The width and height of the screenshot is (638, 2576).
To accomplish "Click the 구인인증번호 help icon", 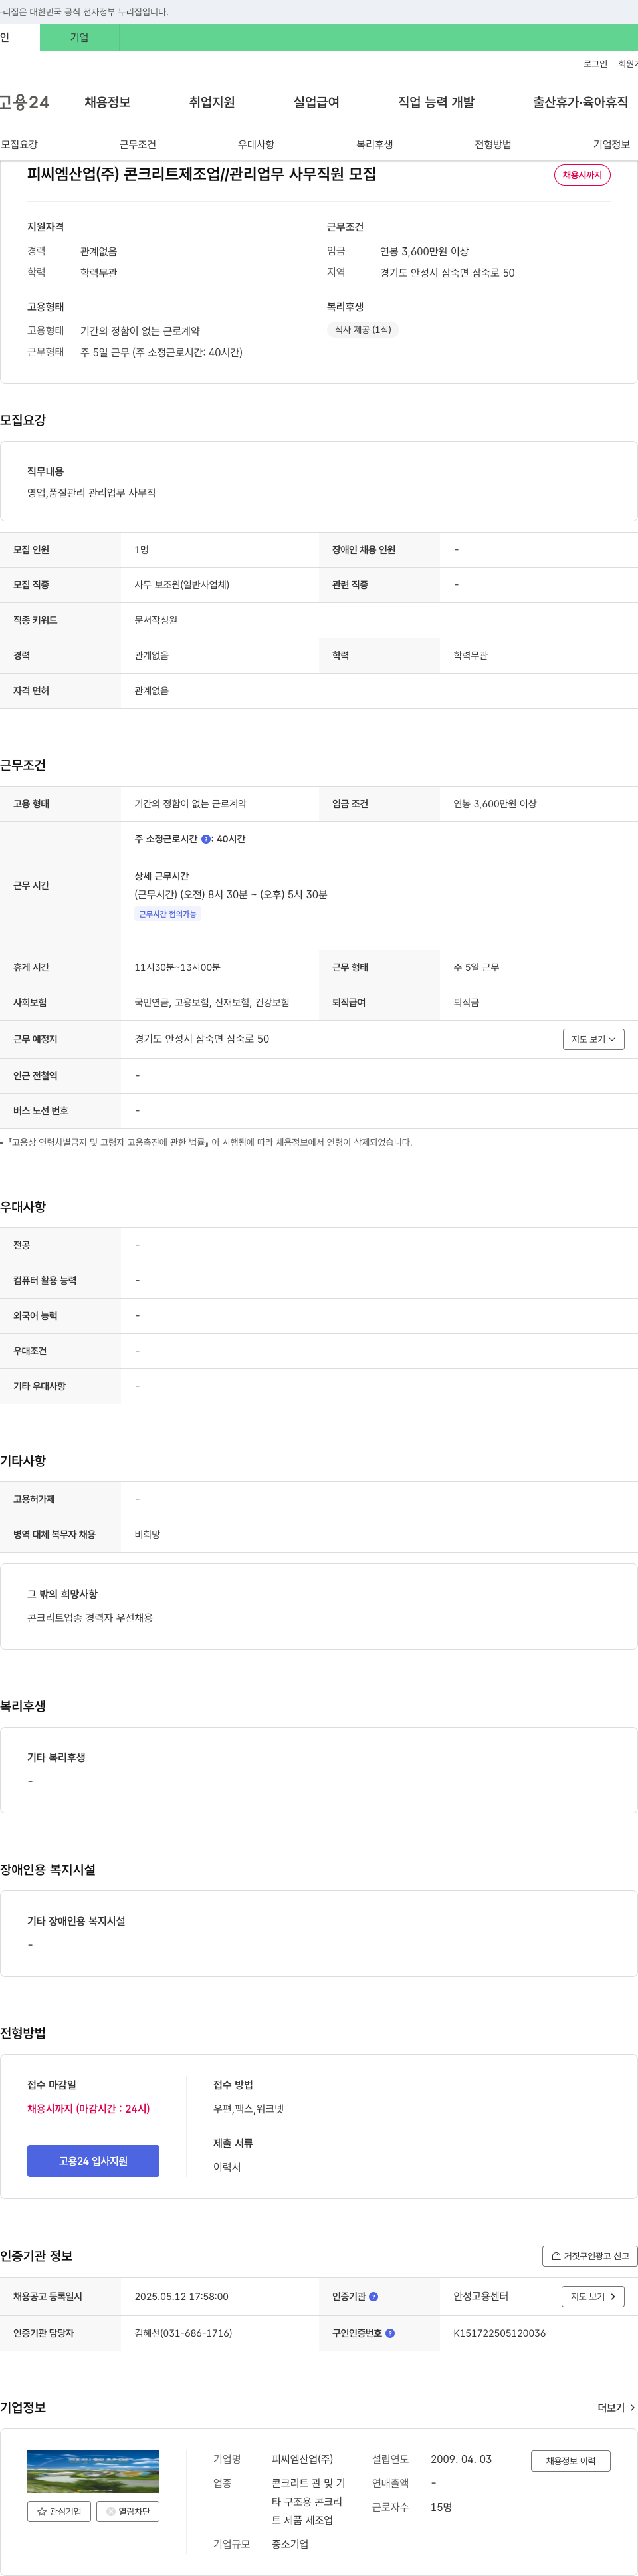I will pos(390,2333).
